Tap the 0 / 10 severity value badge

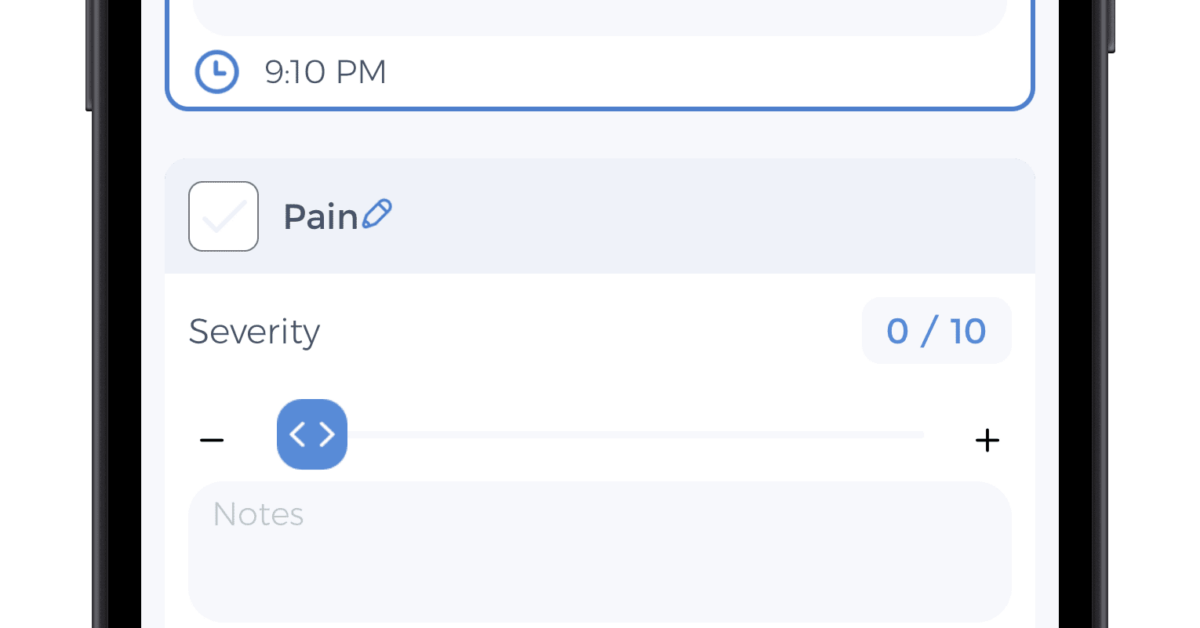point(936,331)
